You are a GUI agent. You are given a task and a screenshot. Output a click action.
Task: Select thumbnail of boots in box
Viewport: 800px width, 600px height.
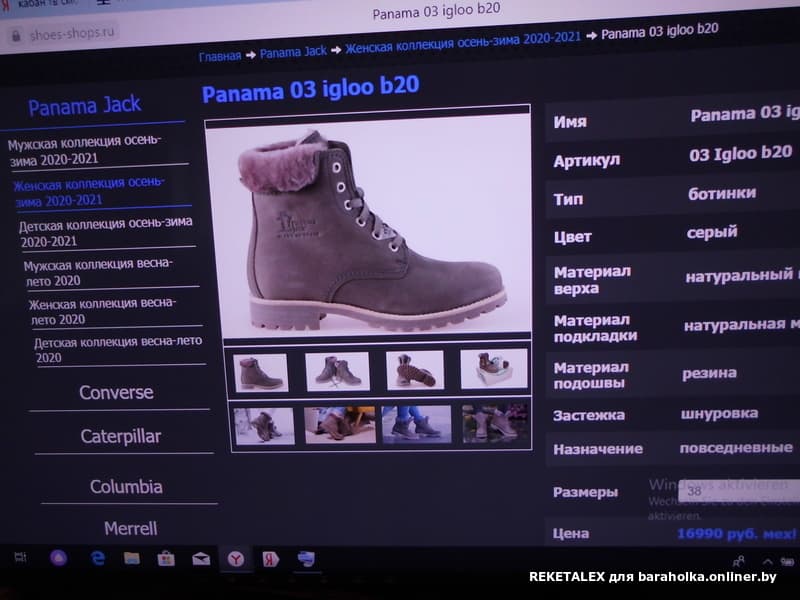pos(493,369)
